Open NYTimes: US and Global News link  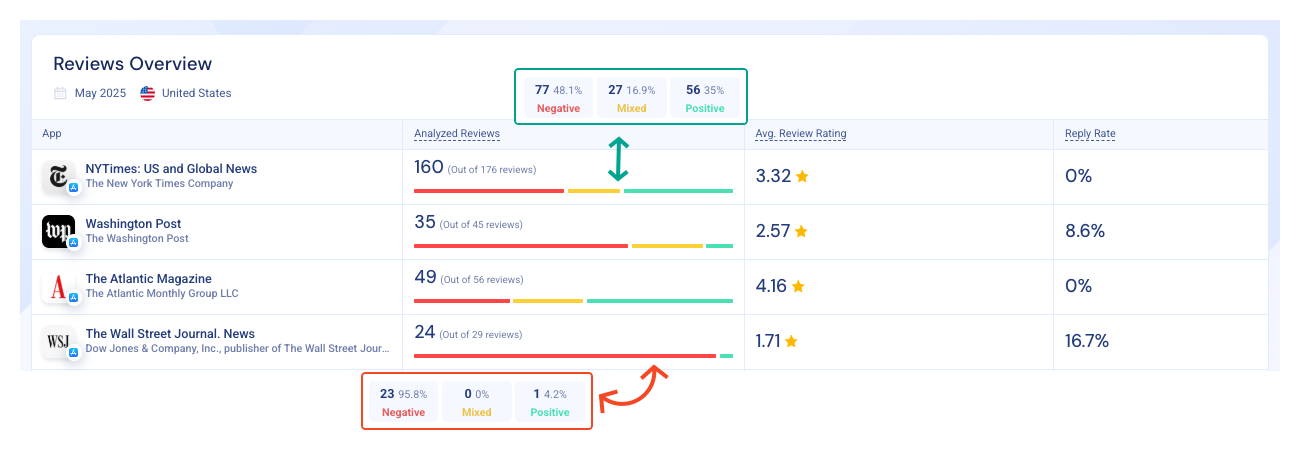[171, 169]
